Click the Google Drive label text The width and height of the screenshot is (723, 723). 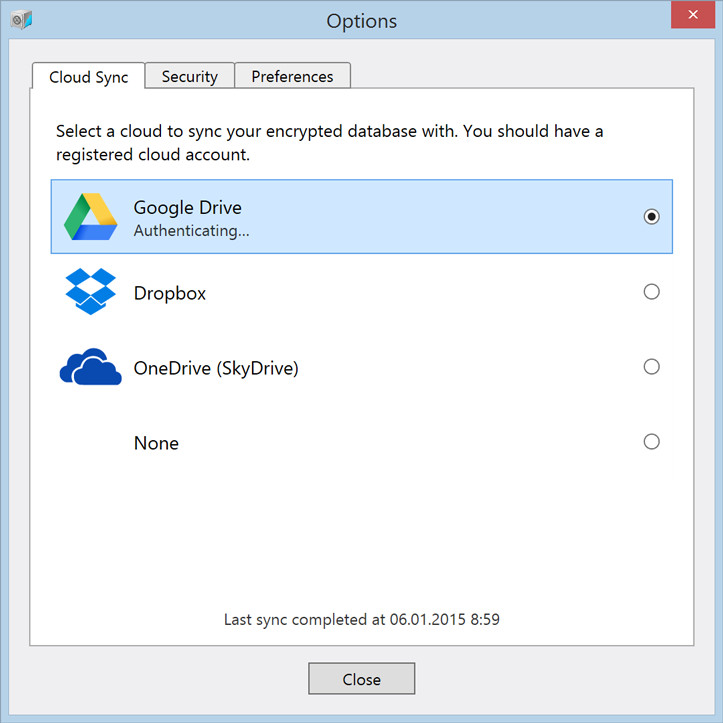click(x=188, y=208)
